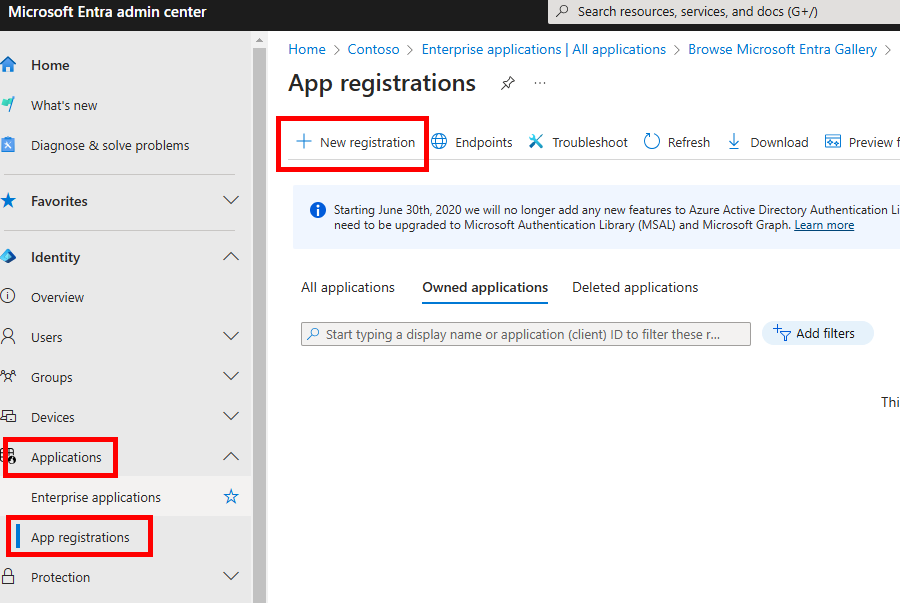Click the Favorites star icon
This screenshot has width=900, height=603.
(x=7, y=201)
